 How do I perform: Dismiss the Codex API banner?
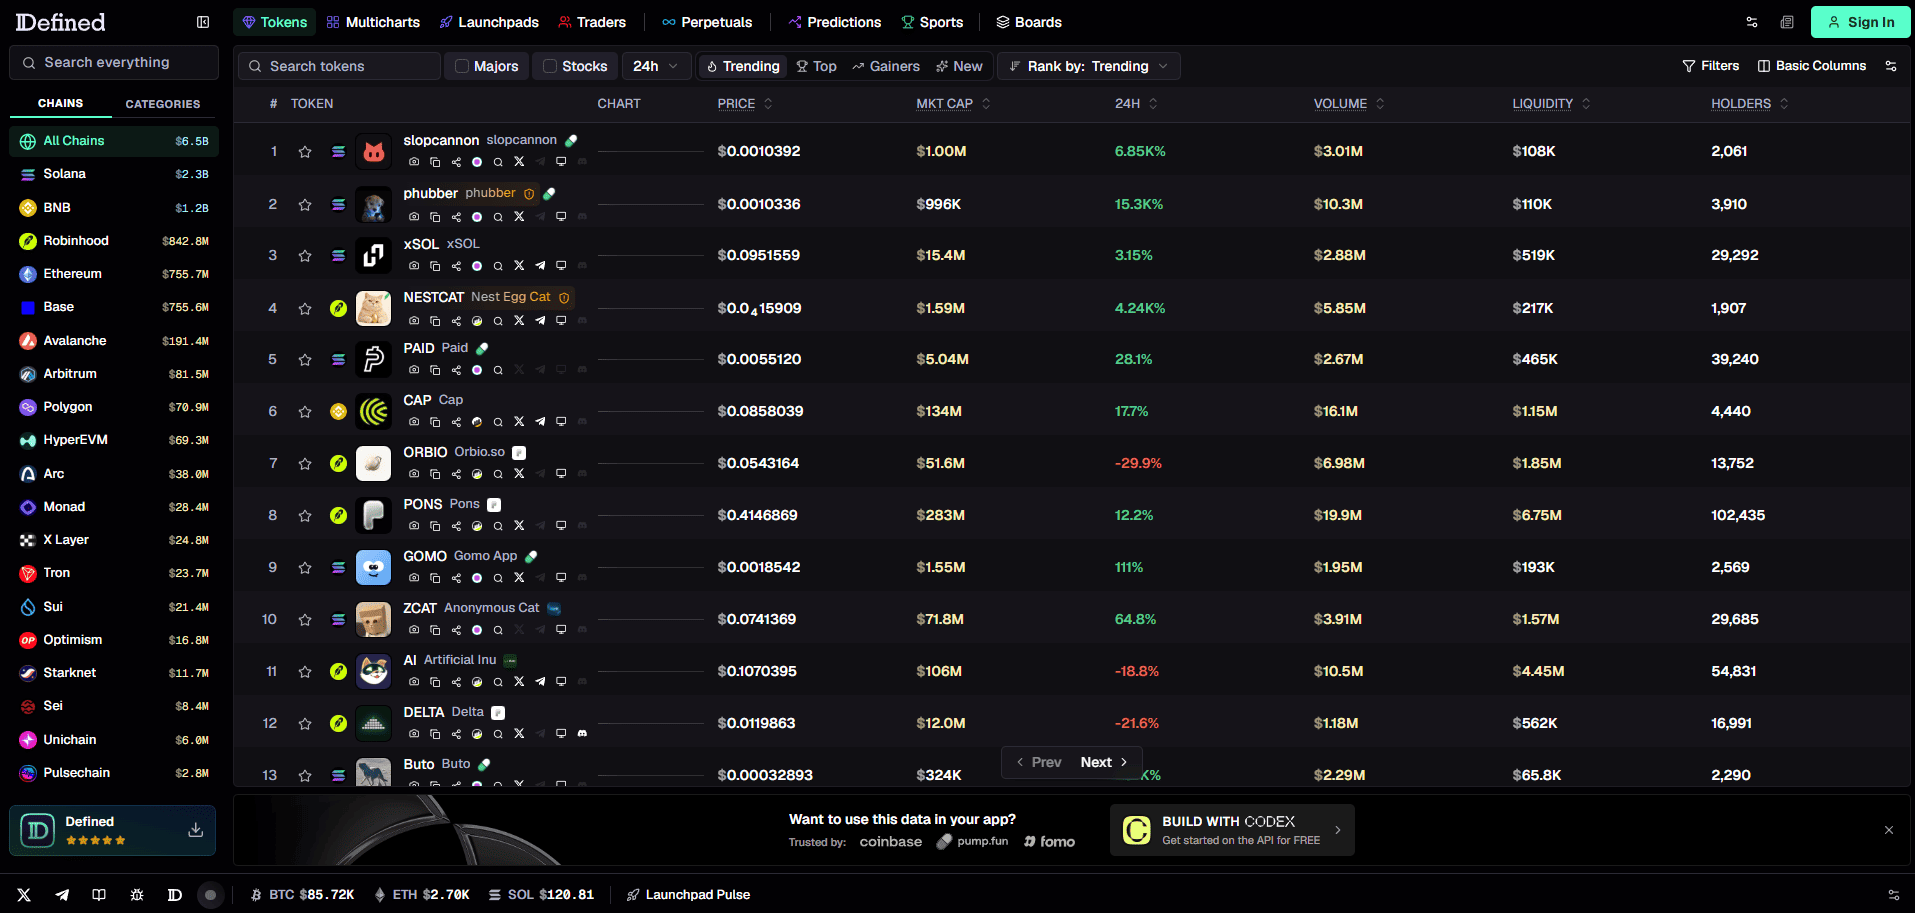[x=1889, y=830]
